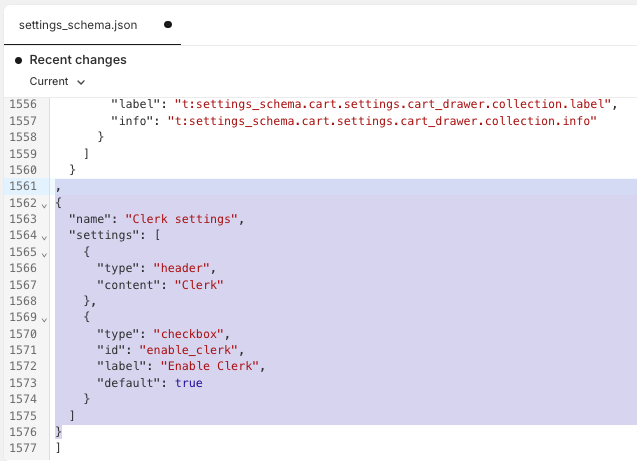Open the Current version dropdown
The height and width of the screenshot is (461, 637).
pyautogui.click(x=57, y=82)
